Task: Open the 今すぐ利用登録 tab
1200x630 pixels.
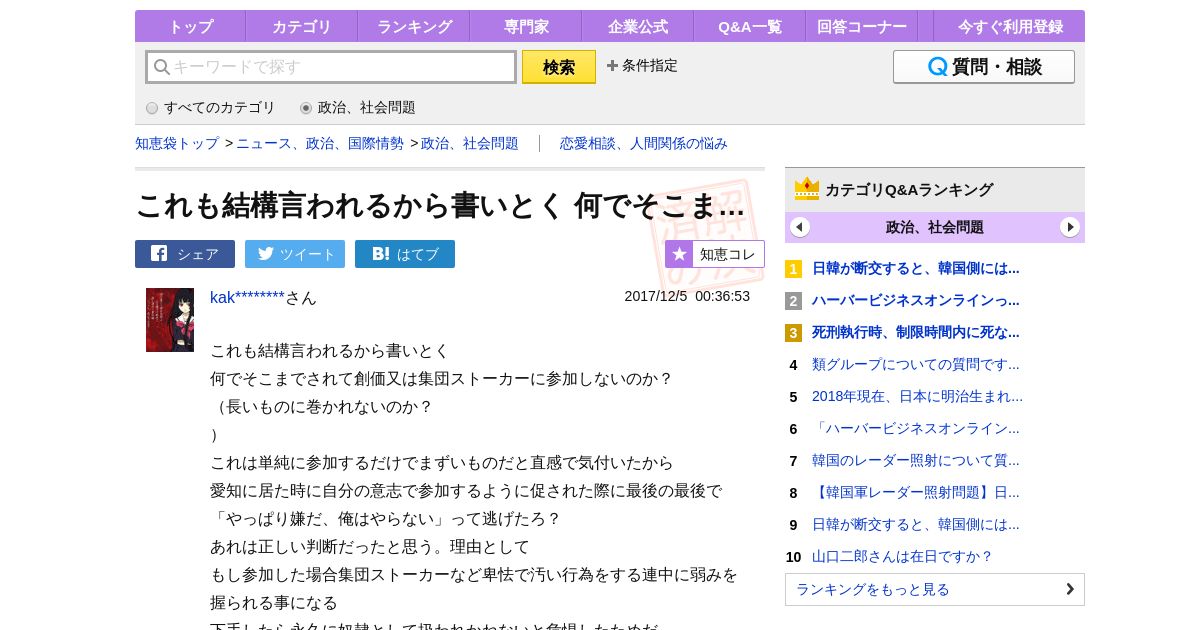Action: click(1010, 27)
